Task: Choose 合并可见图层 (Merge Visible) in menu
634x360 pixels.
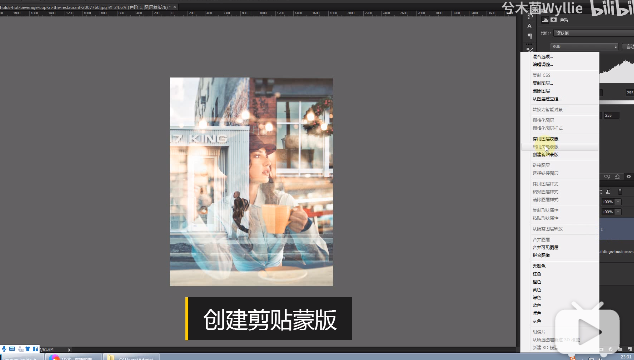Action: tap(545, 247)
